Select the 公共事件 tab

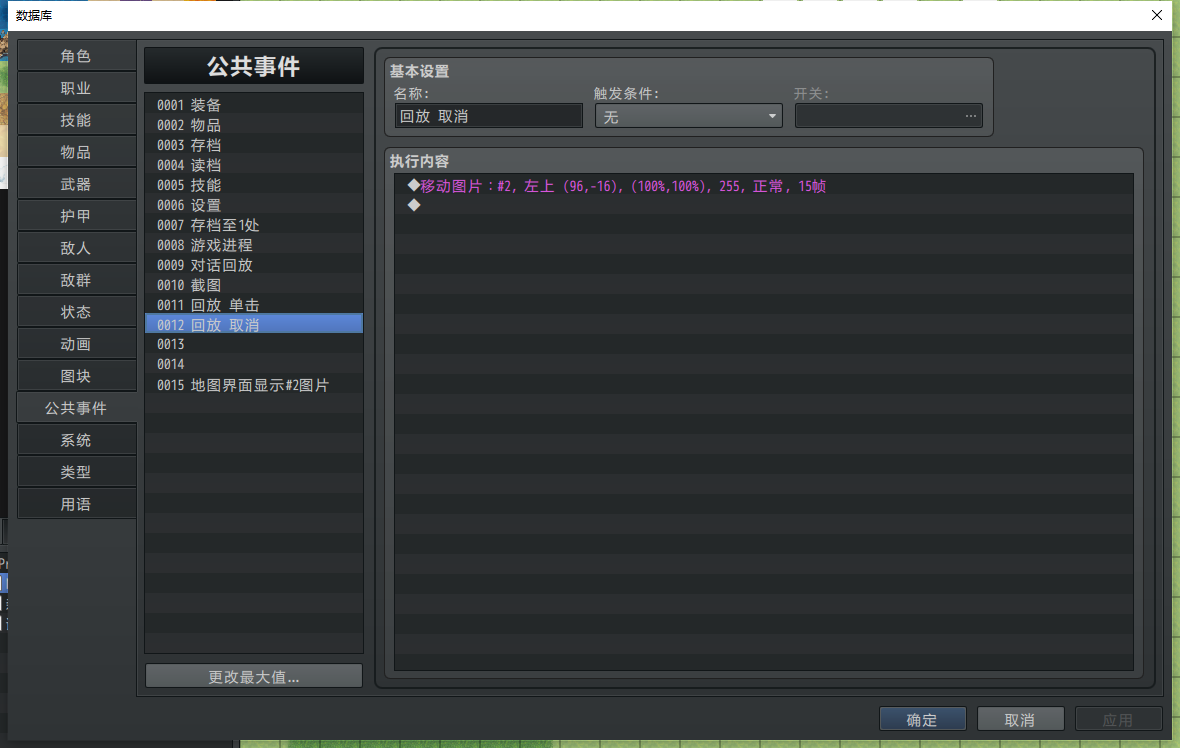pyautogui.click(x=76, y=408)
